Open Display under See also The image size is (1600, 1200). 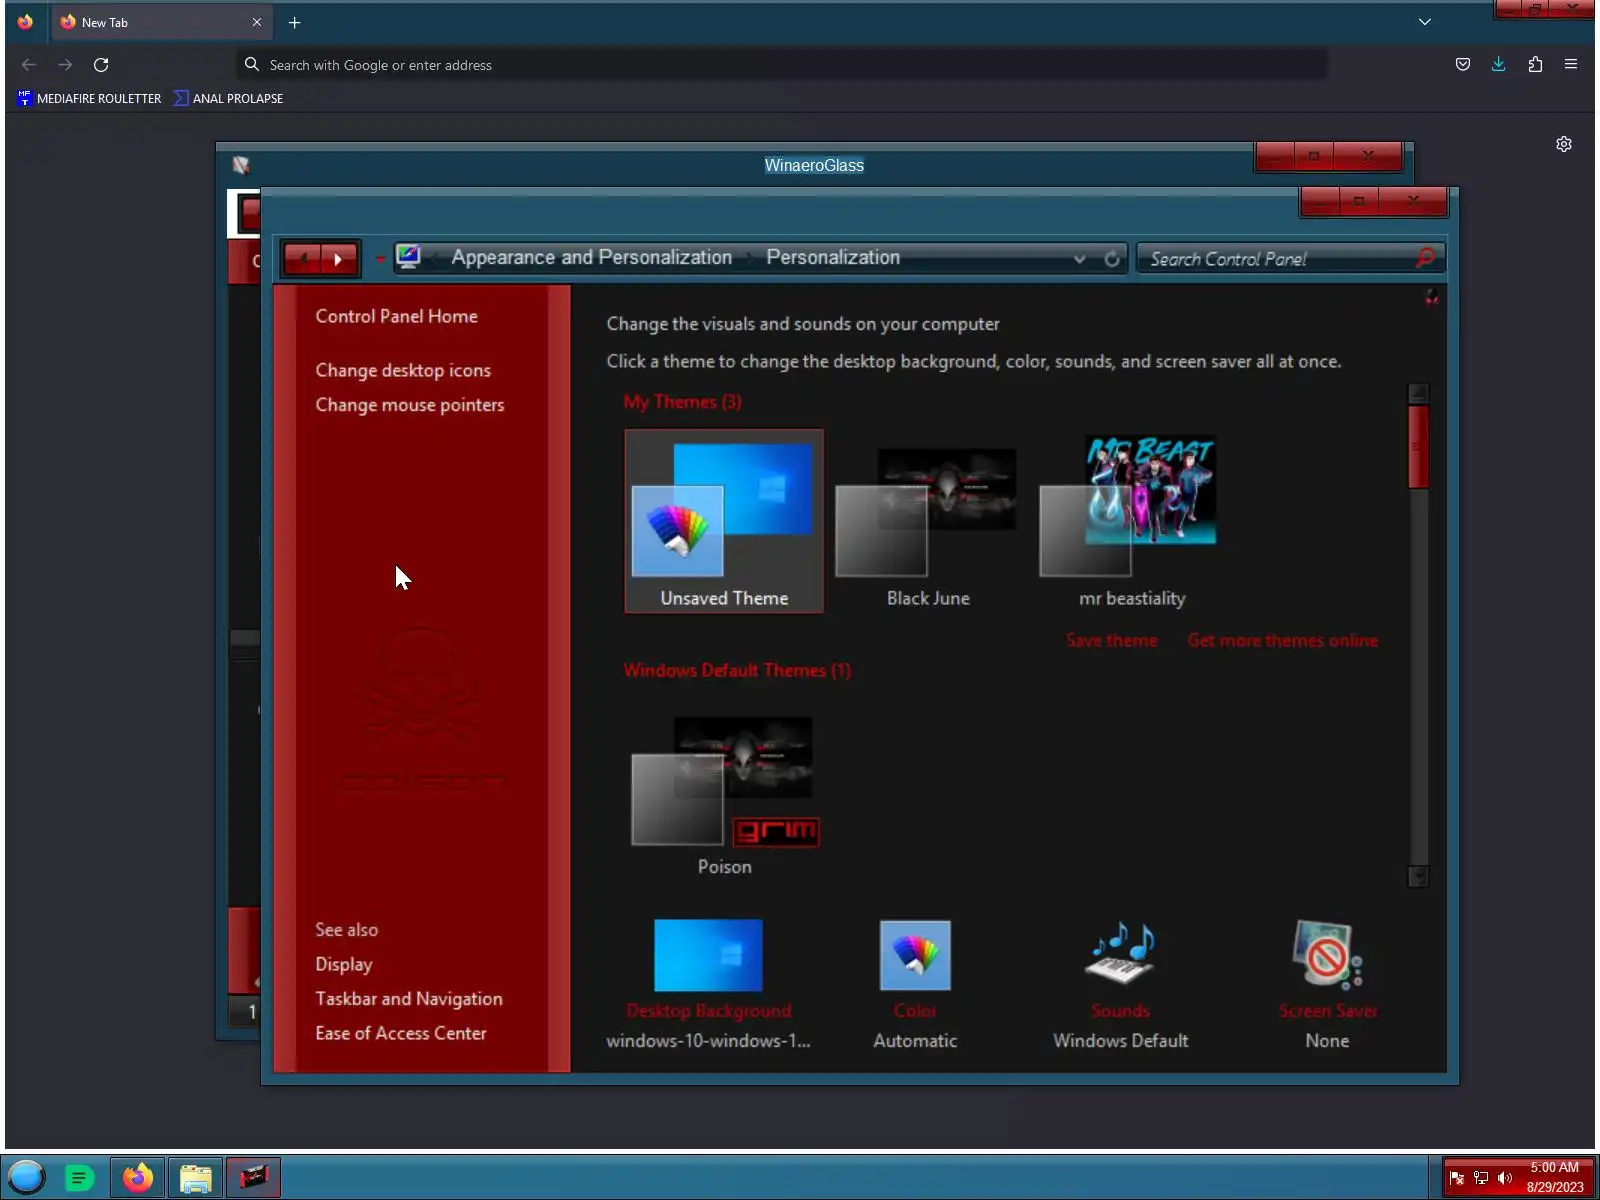[x=344, y=964]
